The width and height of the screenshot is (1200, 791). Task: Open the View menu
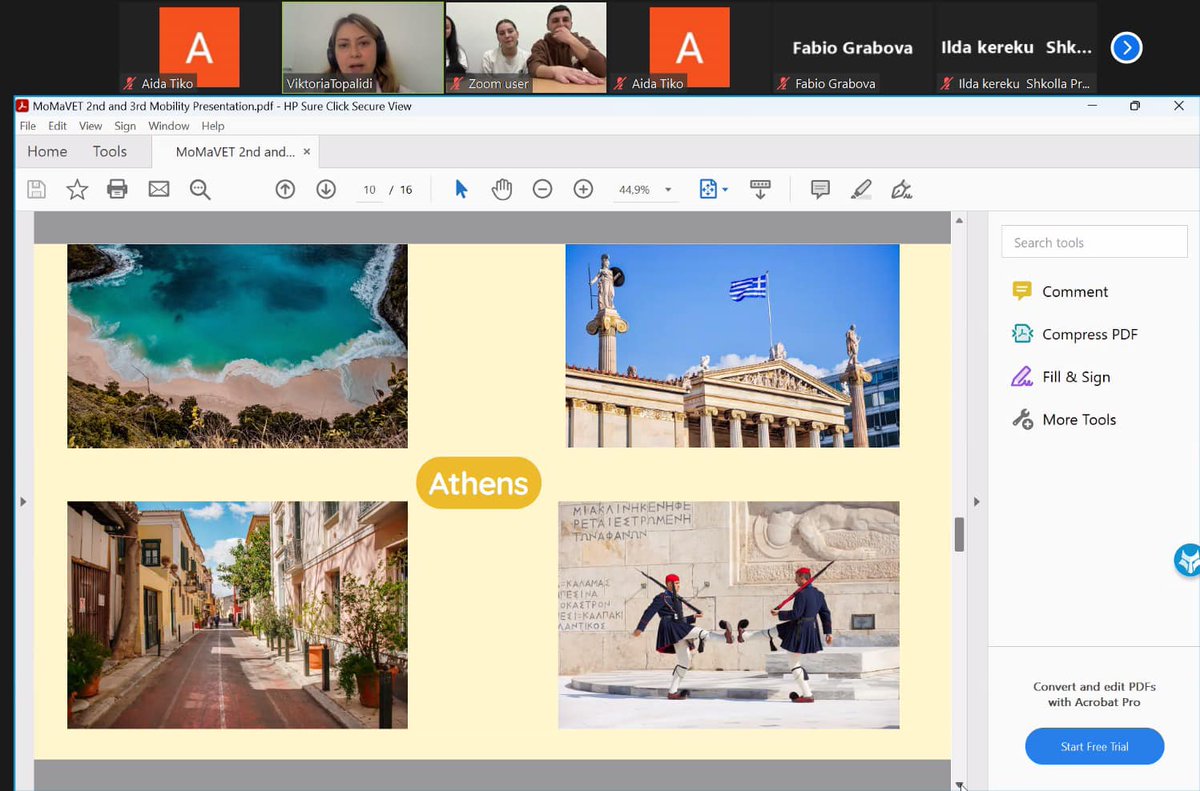tap(91, 126)
